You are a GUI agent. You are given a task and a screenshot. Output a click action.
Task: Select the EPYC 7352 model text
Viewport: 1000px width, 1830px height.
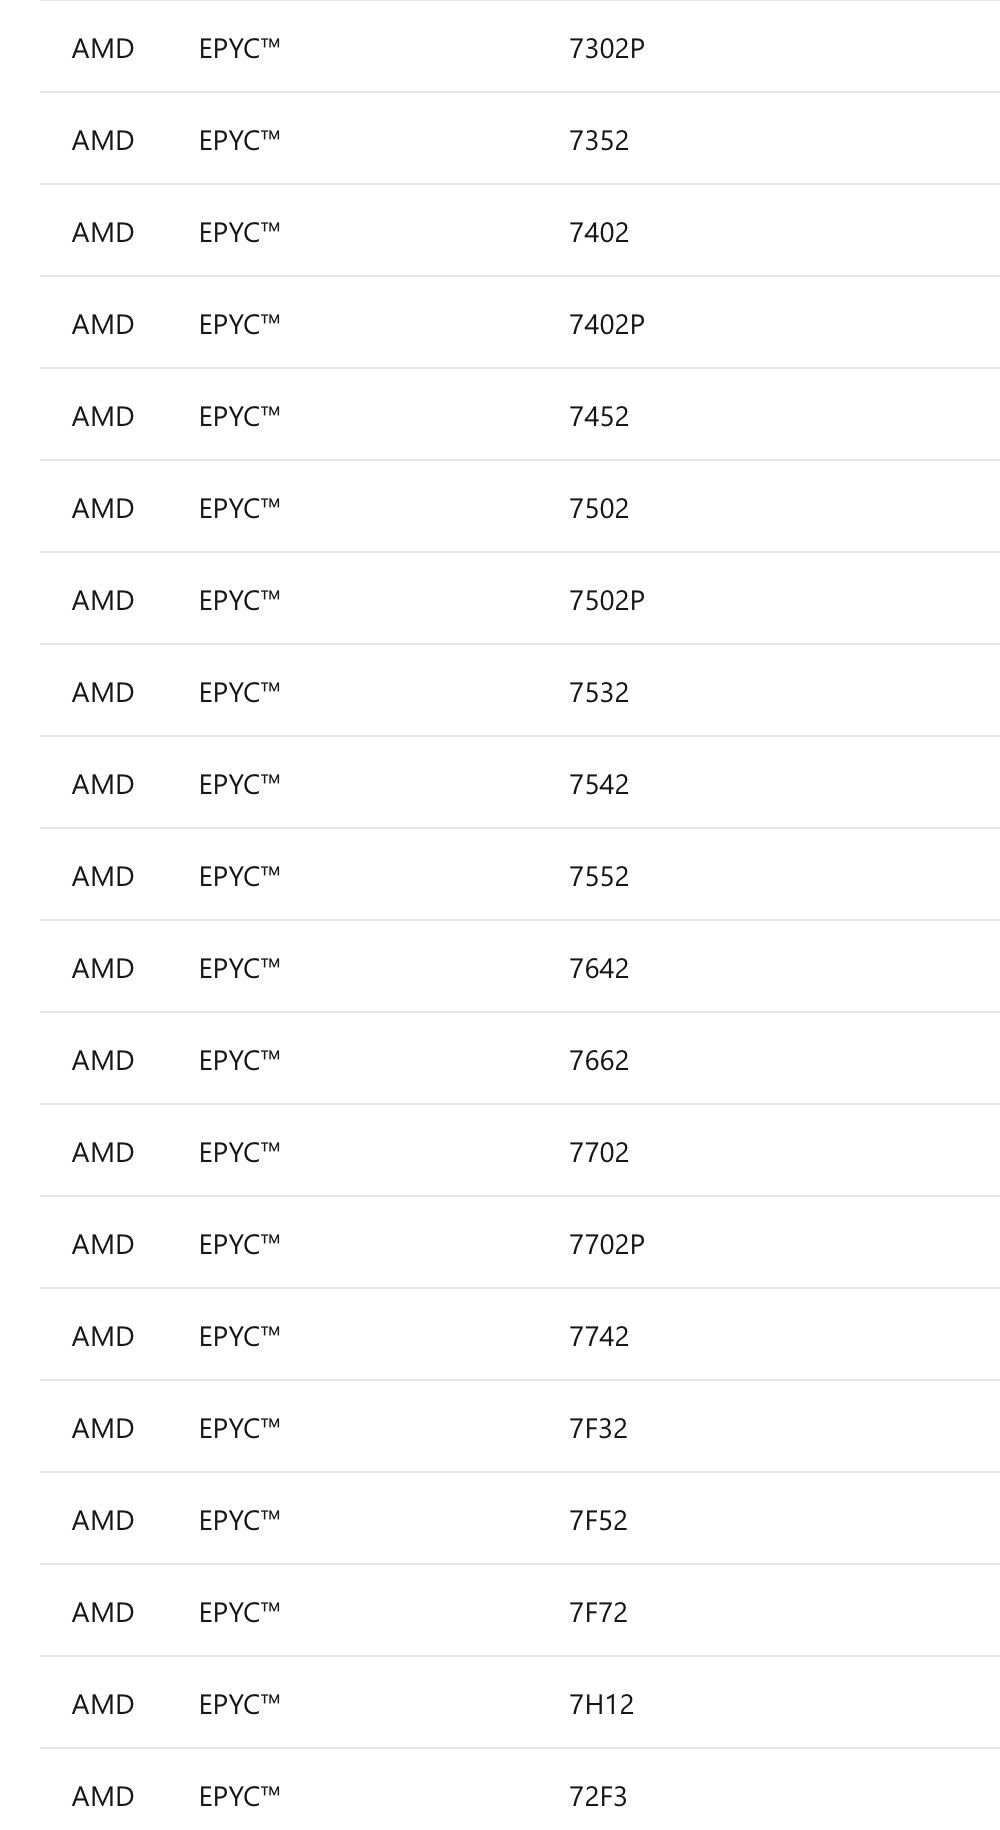point(599,141)
